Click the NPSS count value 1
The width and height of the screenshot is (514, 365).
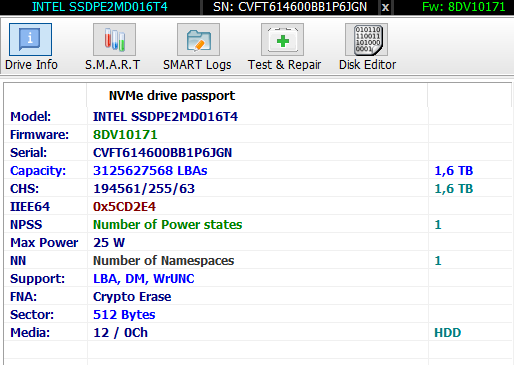click(x=438, y=225)
